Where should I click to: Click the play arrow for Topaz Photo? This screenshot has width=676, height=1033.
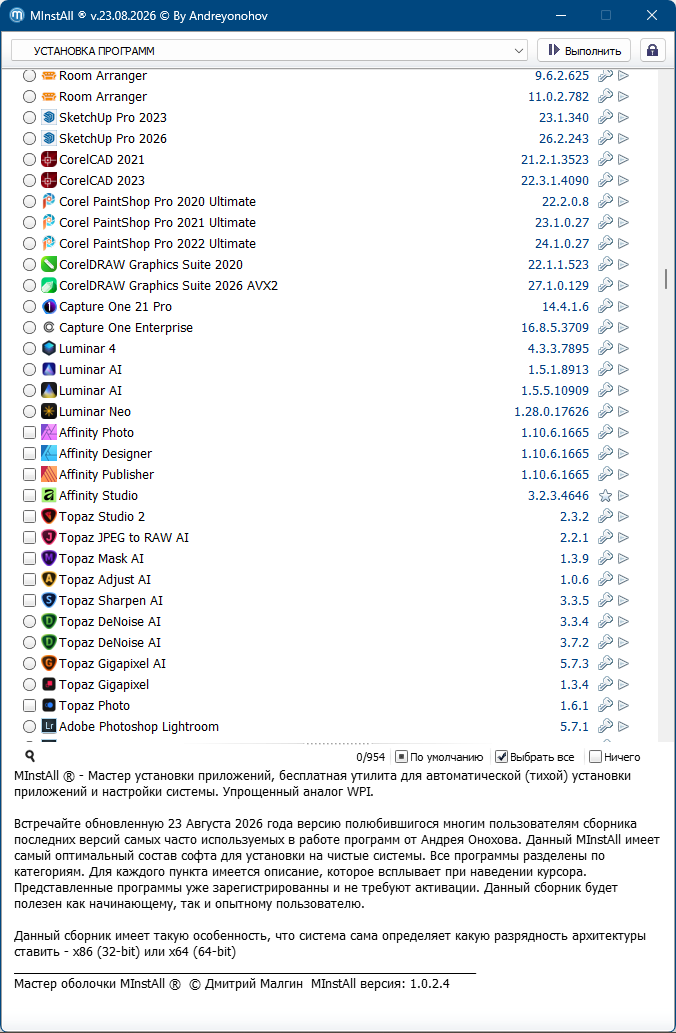point(623,706)
